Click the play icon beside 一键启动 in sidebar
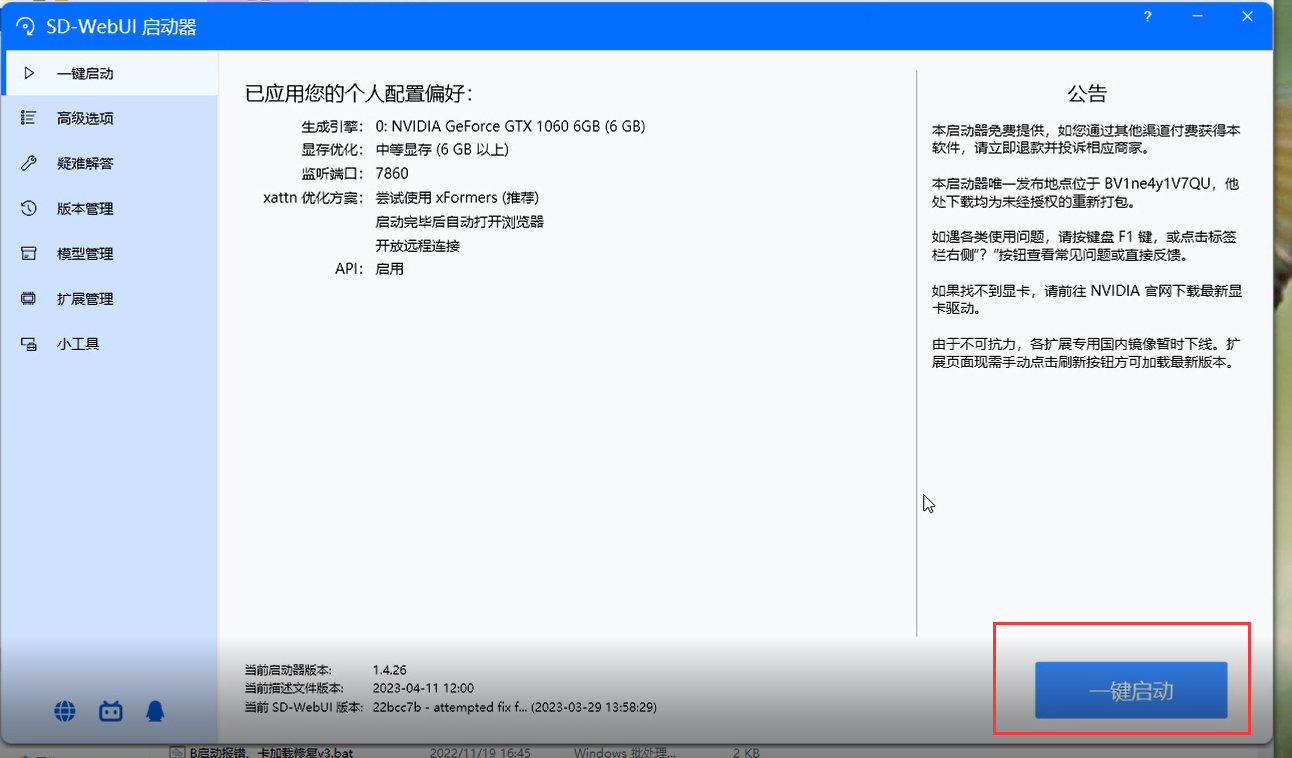Screen dimensions: 1292x758 point(29,73)
